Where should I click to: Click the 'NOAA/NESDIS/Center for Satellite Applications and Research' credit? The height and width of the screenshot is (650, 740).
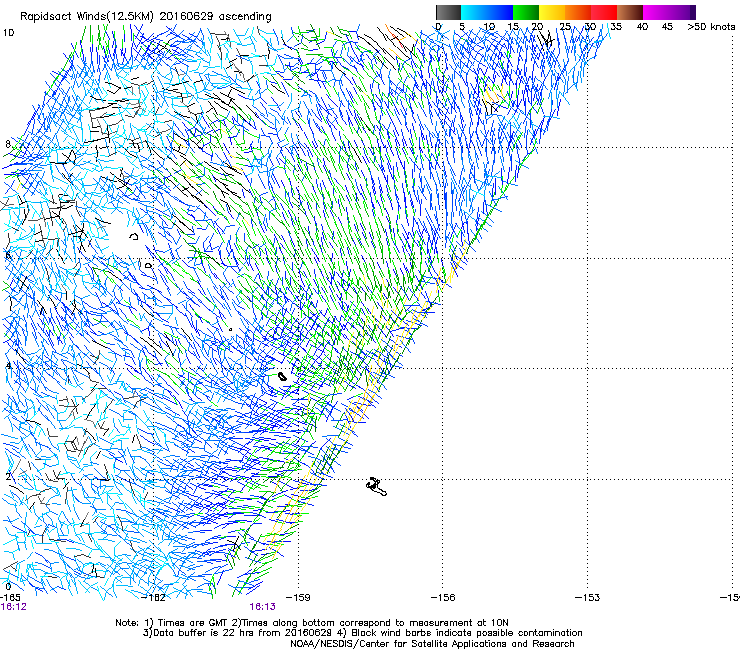click(x=432, y=644)
